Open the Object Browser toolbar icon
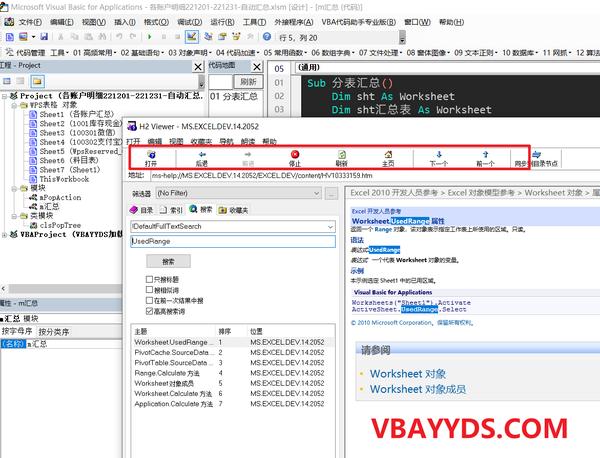The image size is (600, 458). pos(236,37)
